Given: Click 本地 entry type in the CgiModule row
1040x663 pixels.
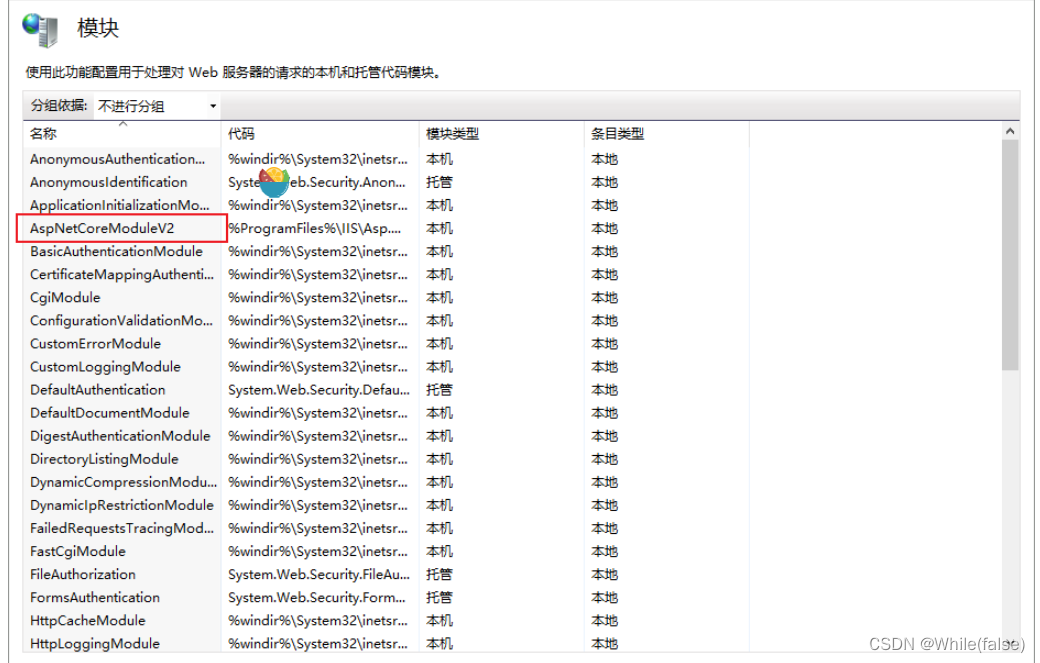Looking at the screenshot, I should pos(604,298).
